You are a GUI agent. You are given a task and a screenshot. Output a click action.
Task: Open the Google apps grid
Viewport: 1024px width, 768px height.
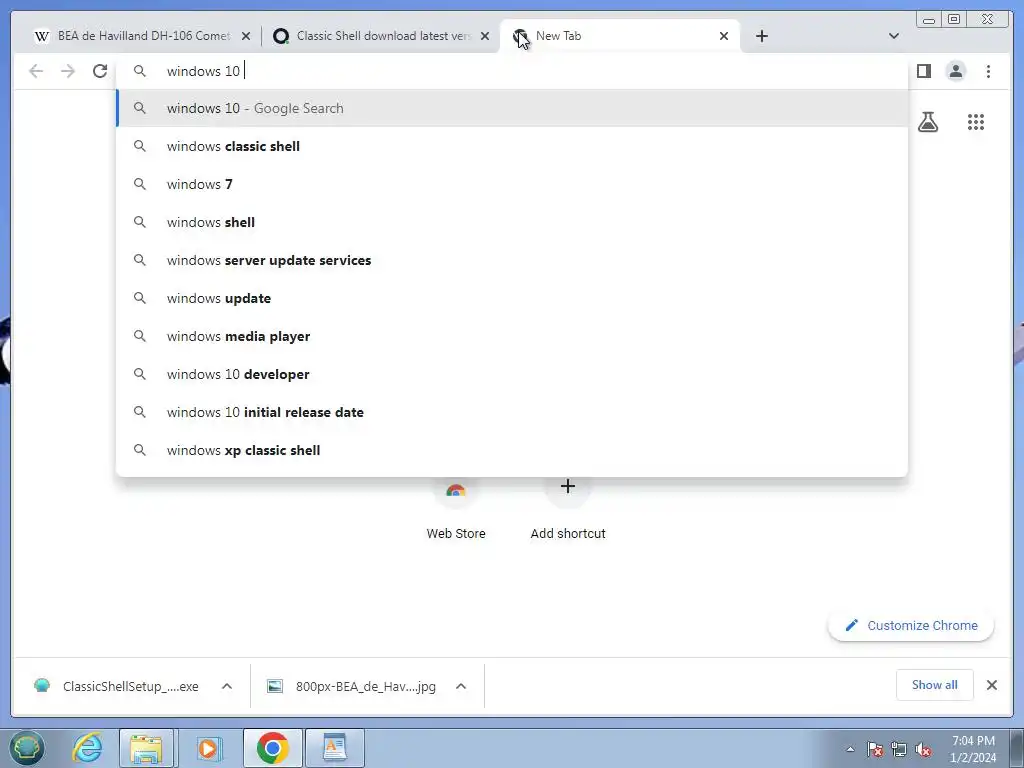pyautogui.click(x=976, y=122)
